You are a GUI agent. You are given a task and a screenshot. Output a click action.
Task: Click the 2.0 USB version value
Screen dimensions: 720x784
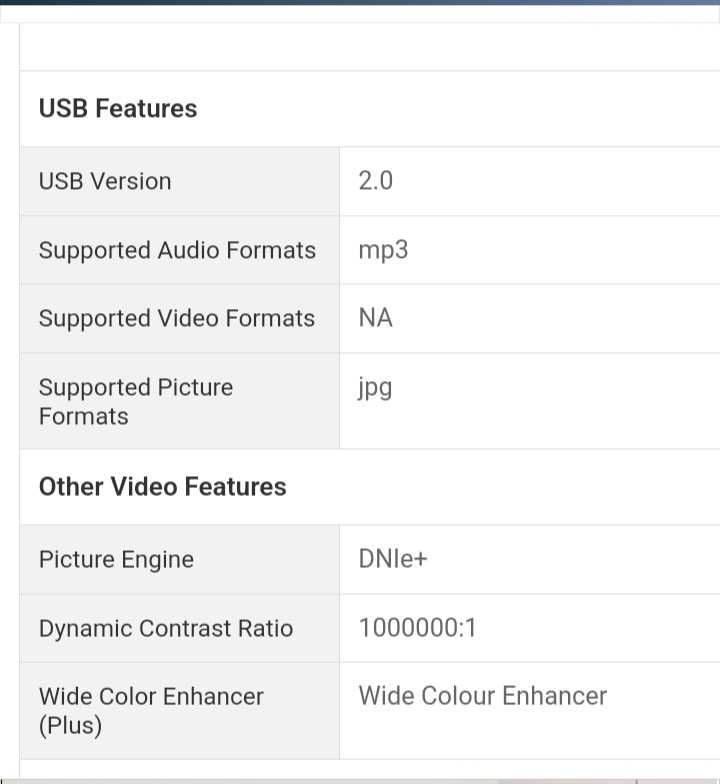(376, 180)
